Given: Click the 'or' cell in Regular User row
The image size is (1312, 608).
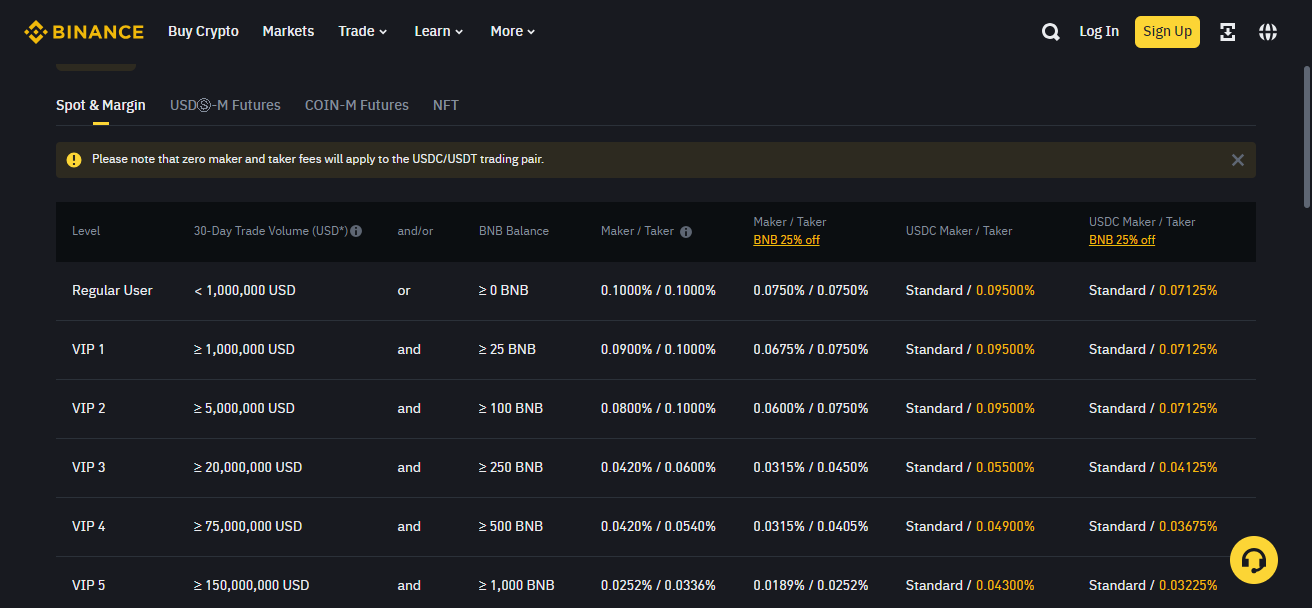Looking at the screenshot, I should [x=404, y=290].
